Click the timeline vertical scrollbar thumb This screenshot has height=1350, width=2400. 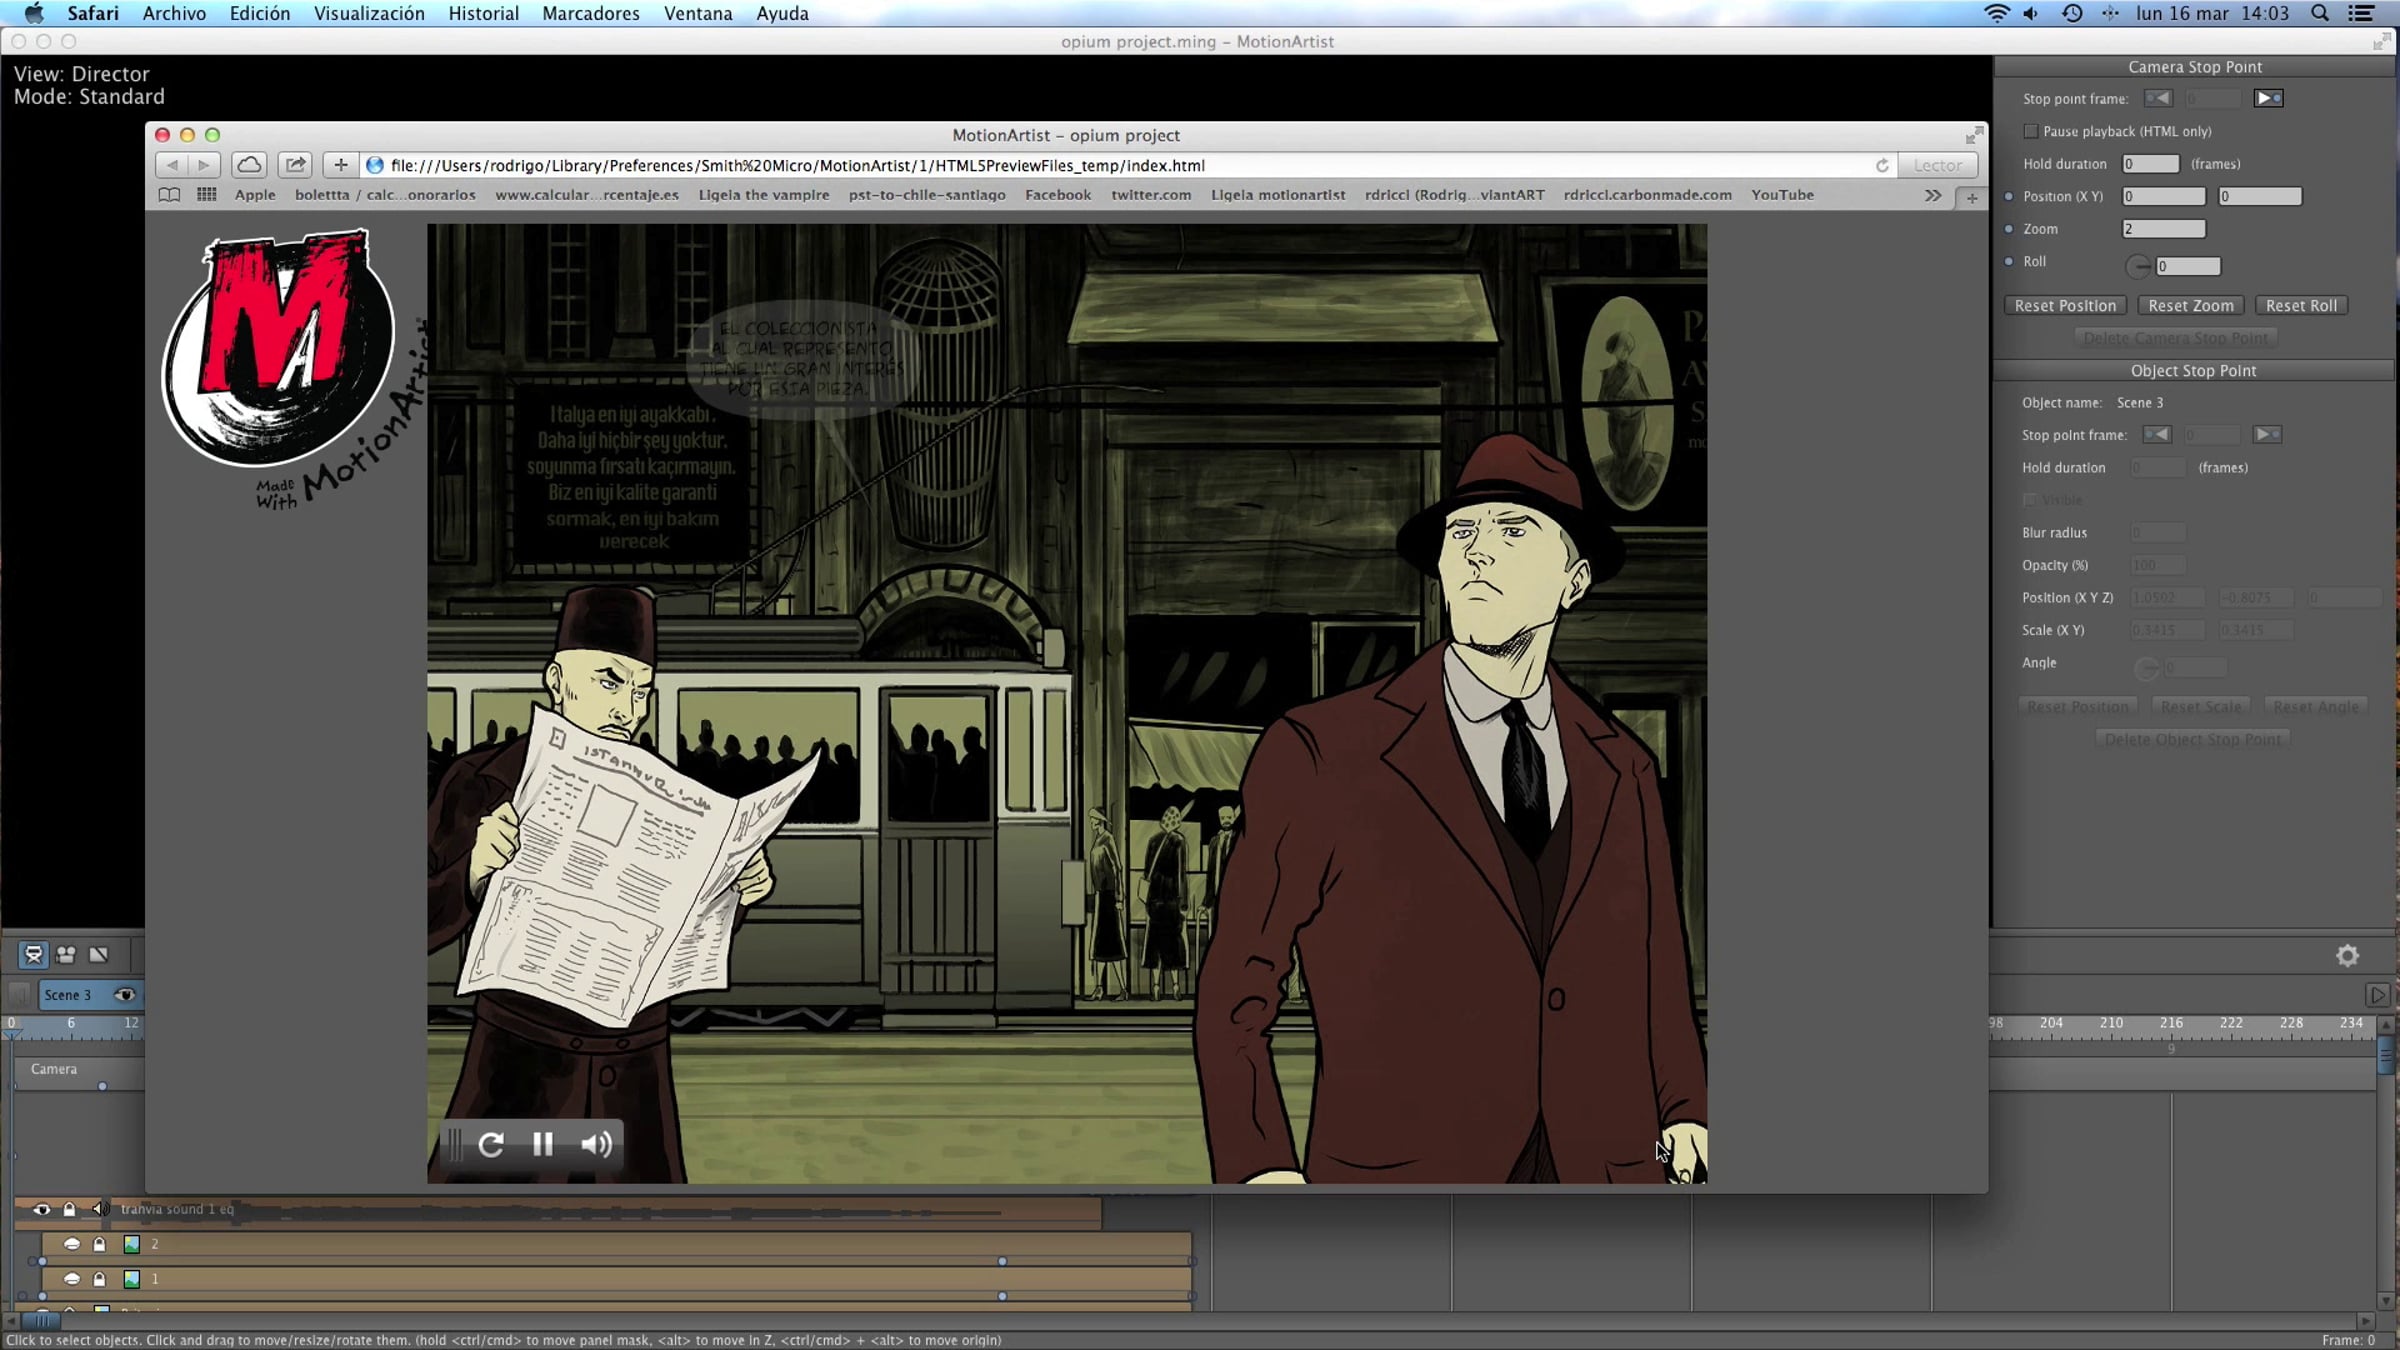[x=2385, y=1056]
